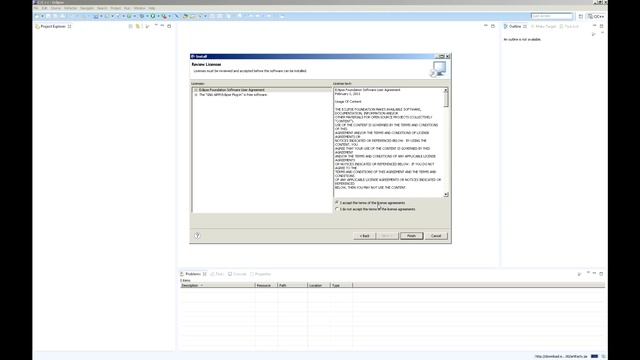Select the C/C++ perspective button
This screenshot has width=640, height=360.
point(596,16)
